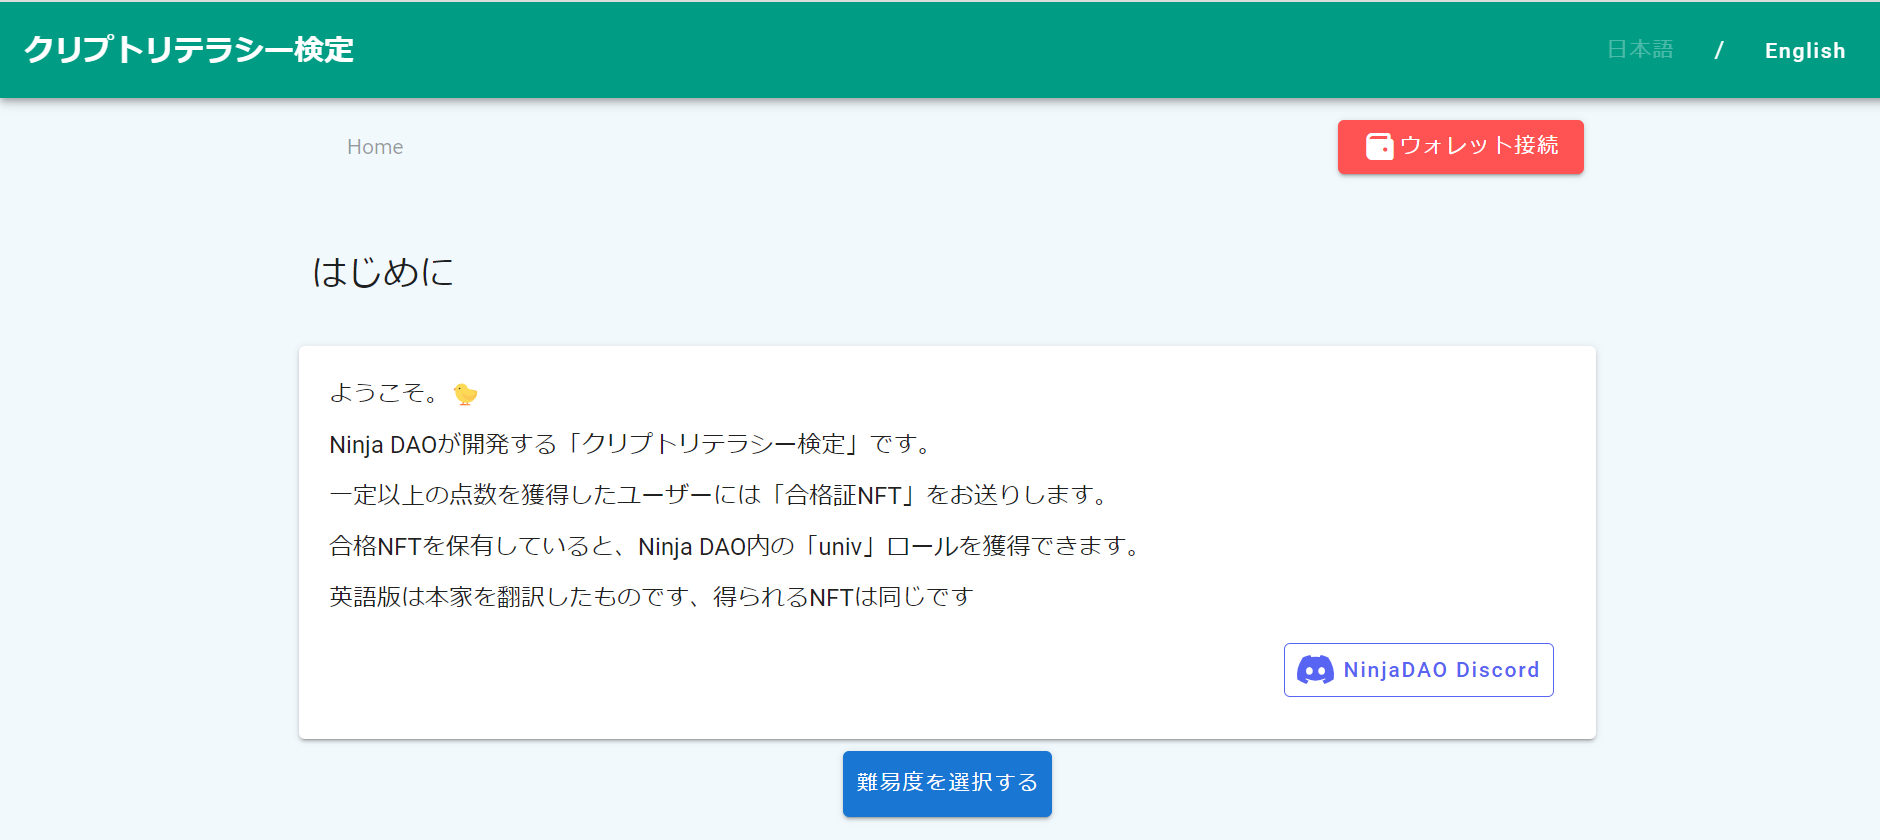The height and width of the screenshot is (840, 1880).
Task: Open the Home breadcrumb link
Action: point(375,147)
